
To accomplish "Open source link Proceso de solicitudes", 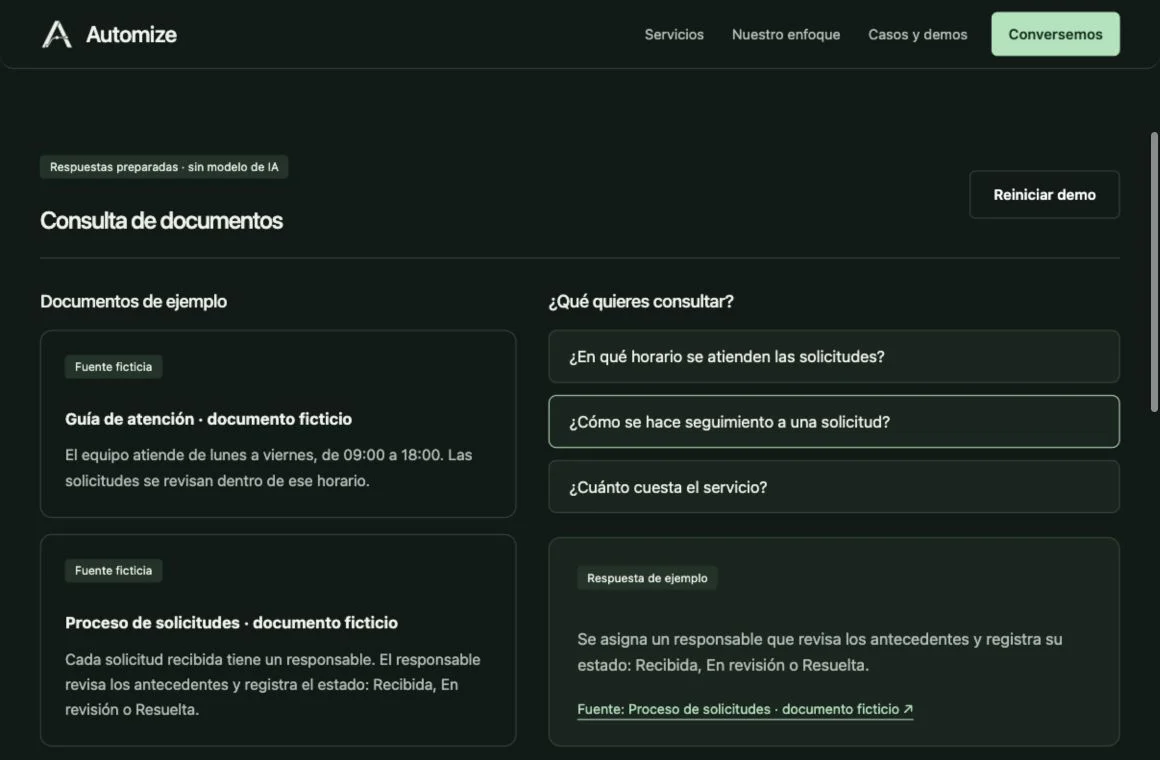I will click(744, 709).
